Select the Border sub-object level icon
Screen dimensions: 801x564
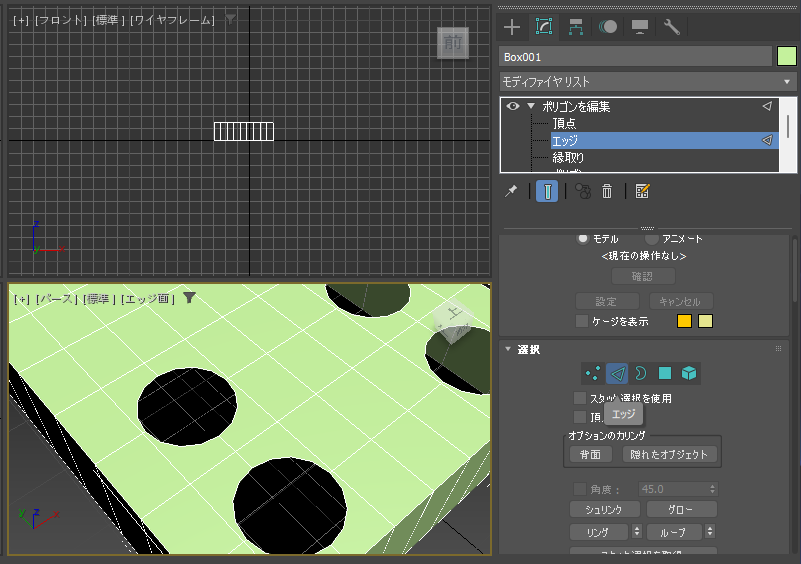pyautogui.click(x=641, y=373)
